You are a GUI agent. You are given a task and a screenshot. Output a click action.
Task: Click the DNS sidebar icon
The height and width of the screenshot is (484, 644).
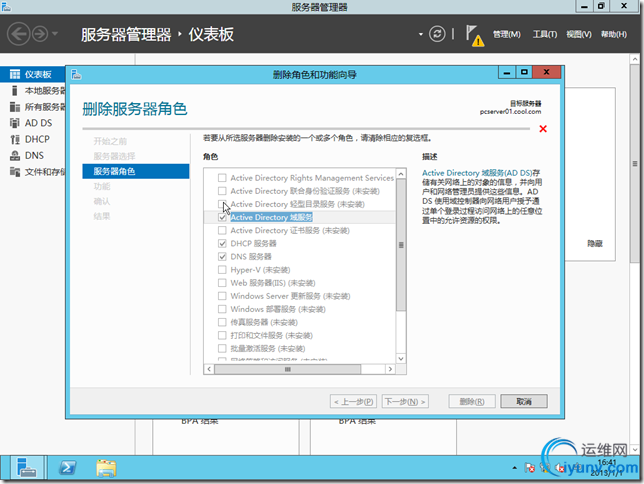pyautogui.click(x=15, y=155)
